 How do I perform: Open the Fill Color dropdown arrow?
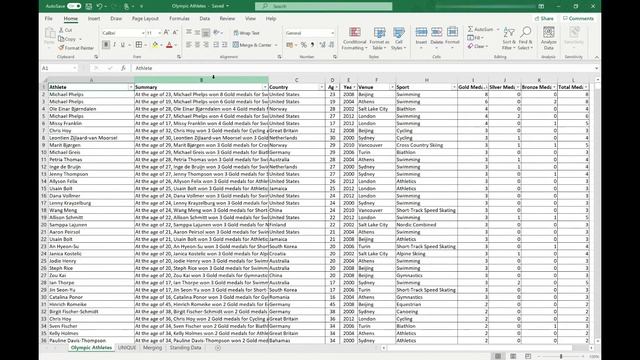pyautogui.click(x=162, y=45)
